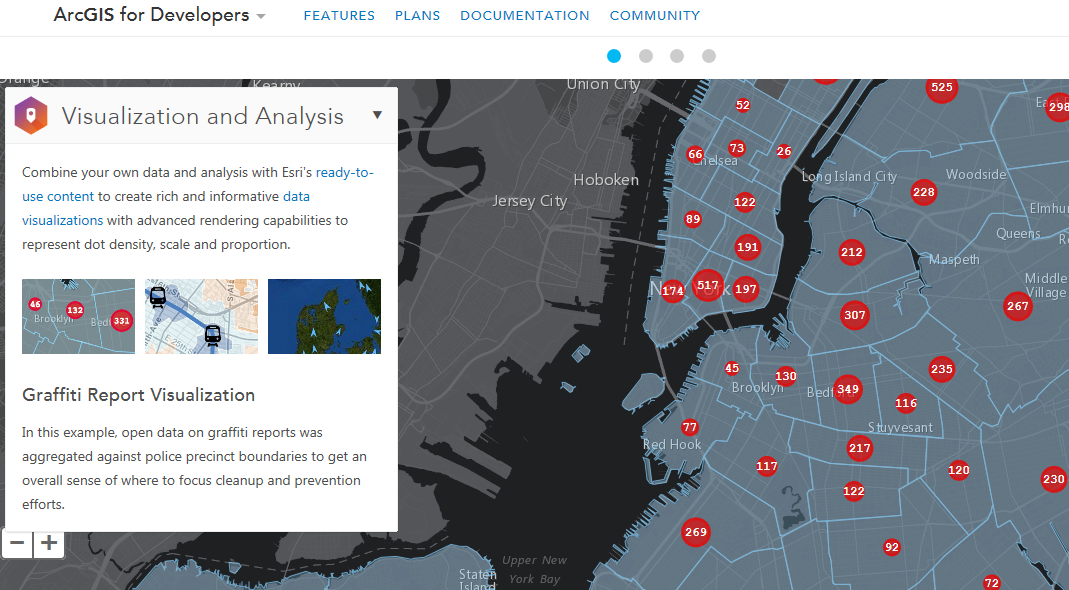This screenshot has width=1069, height=590.
Task: Click the 52 cluster marker
Action: point(743,105)
